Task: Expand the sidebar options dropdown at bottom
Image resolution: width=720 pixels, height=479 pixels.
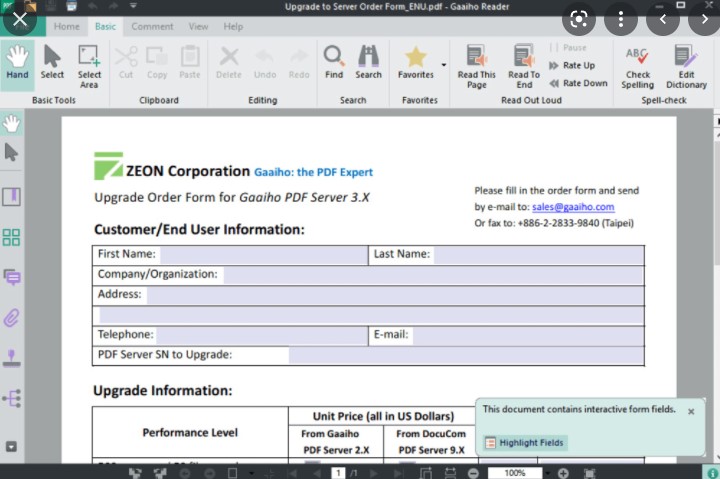Action: click(x=11, y=446)
